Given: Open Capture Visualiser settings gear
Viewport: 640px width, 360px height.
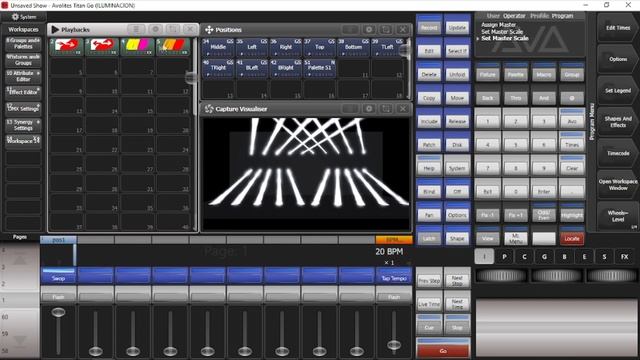Looking at the screenshot, I should pos(369,109).
